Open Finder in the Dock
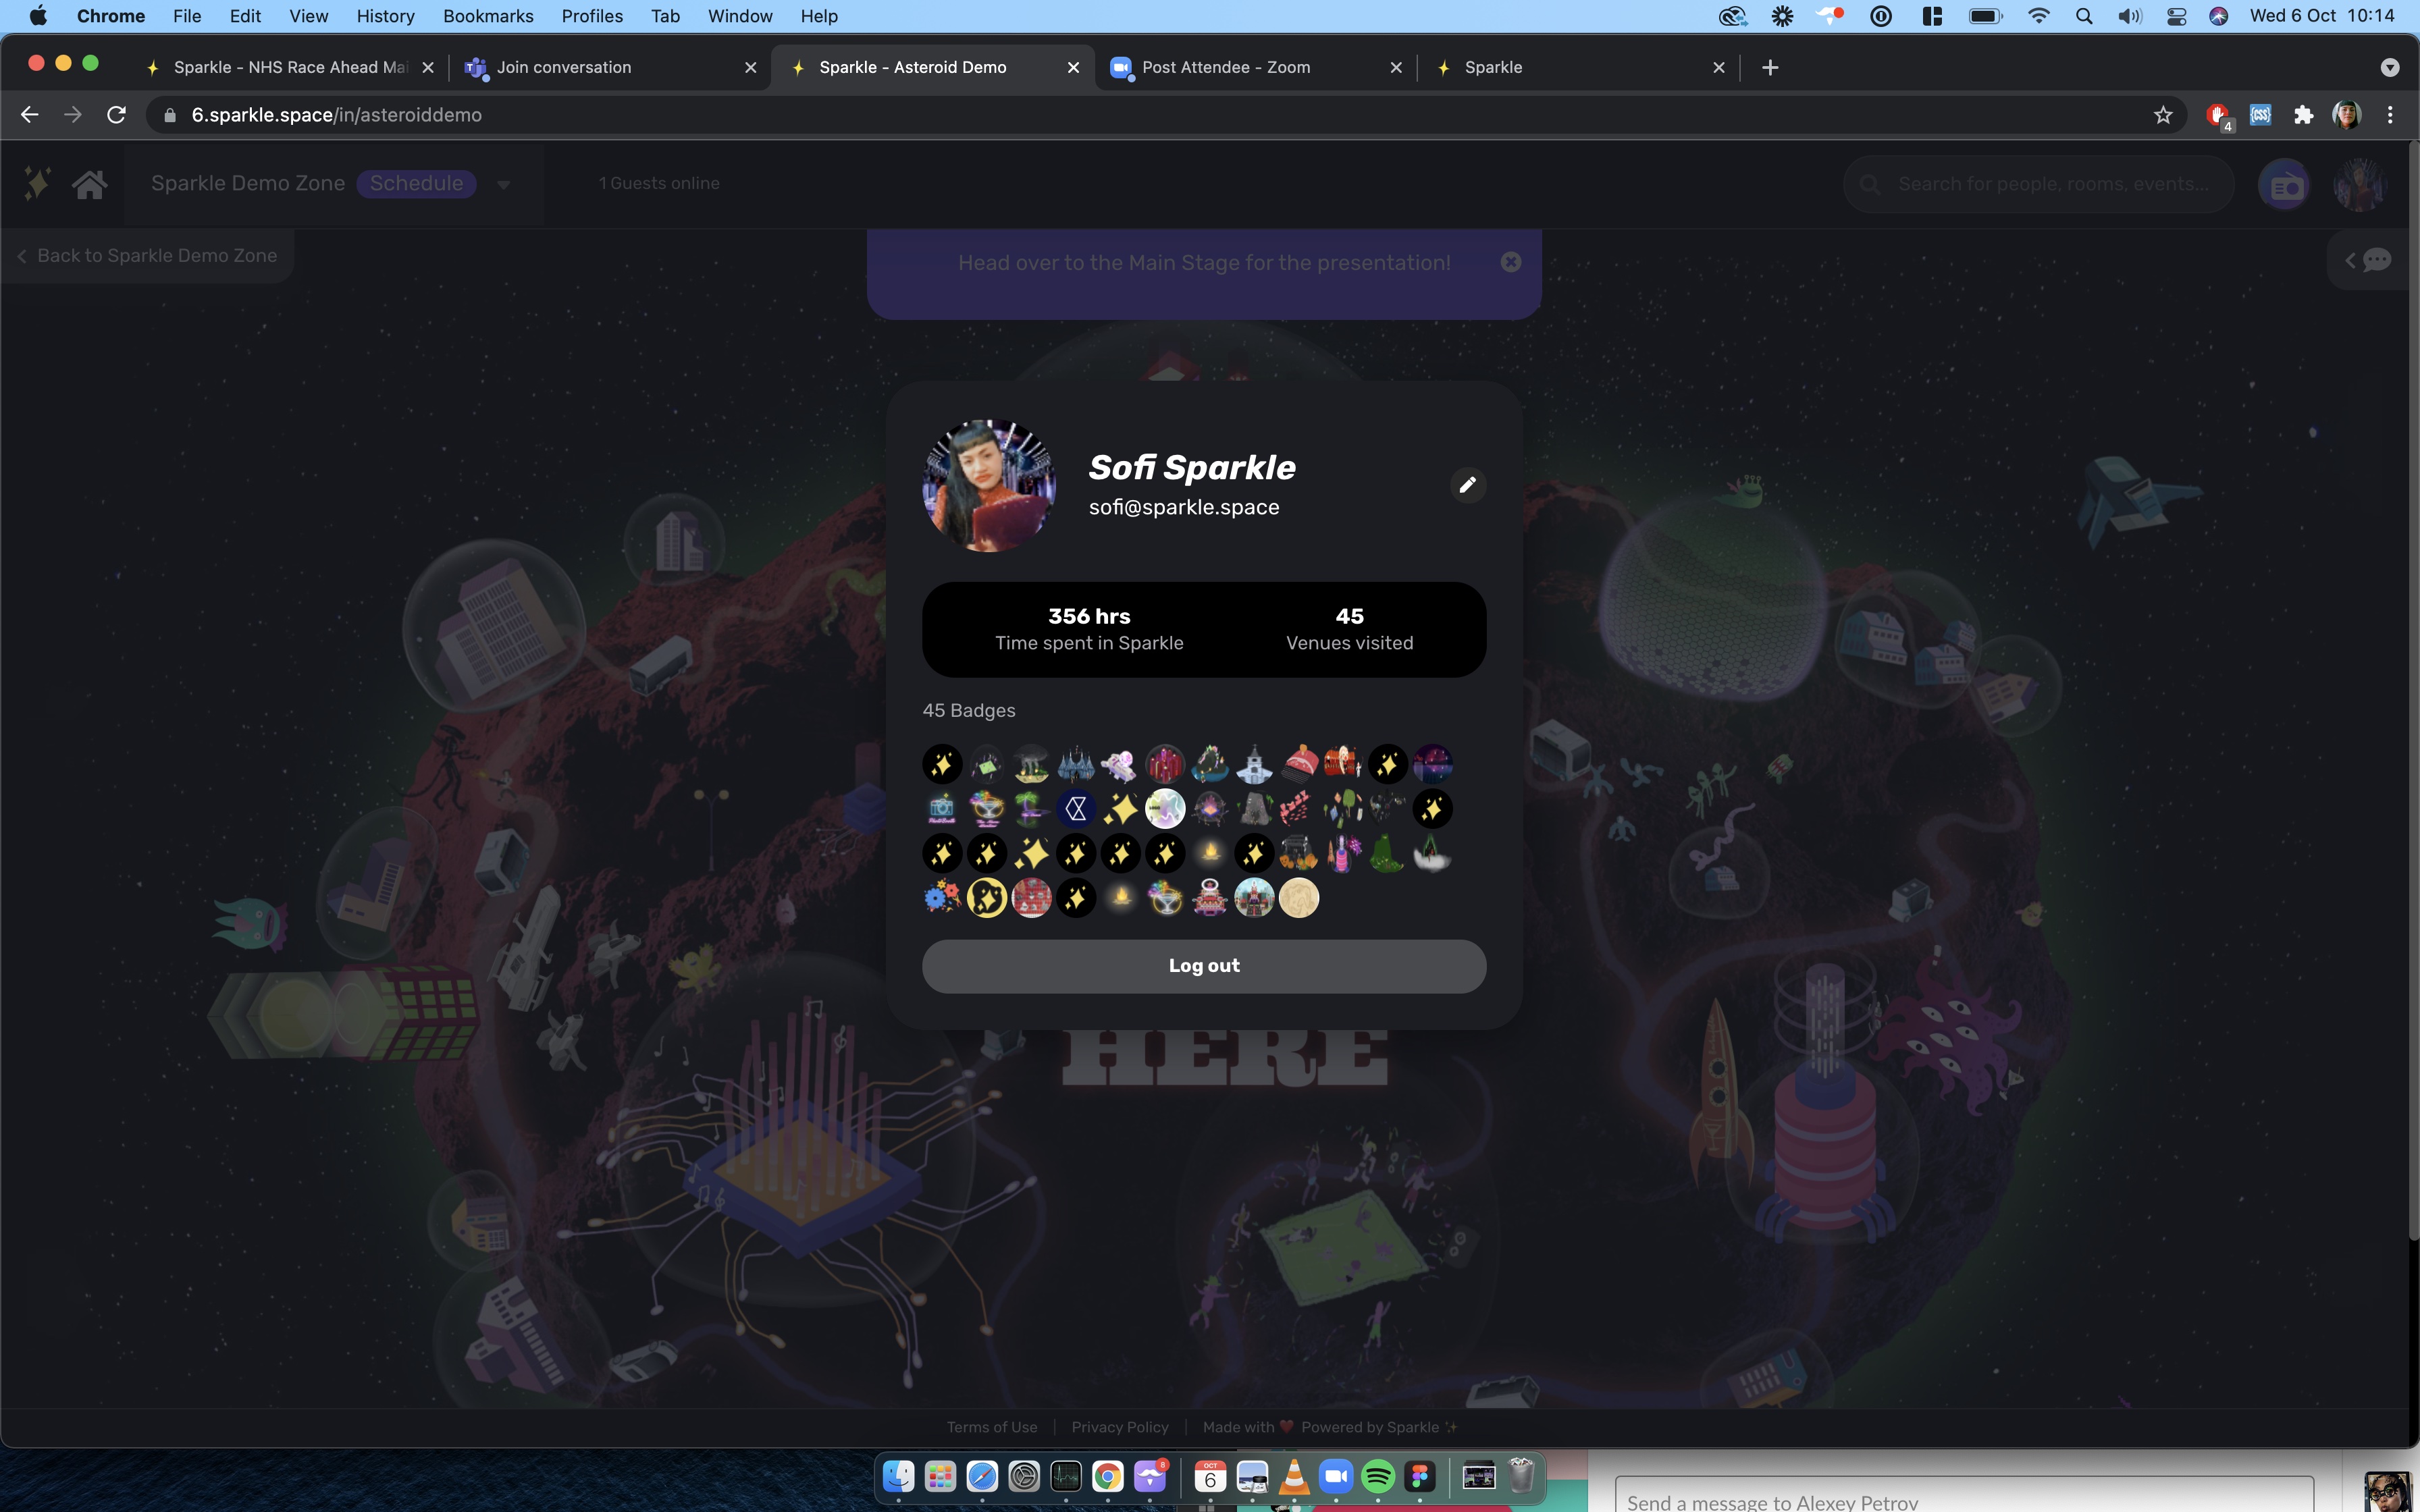Viewport: 2420px width, 1512px height. pos(898,1476)
